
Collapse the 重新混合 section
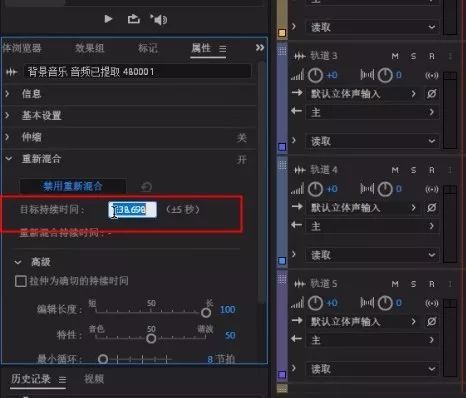click(x=9, y=159)
